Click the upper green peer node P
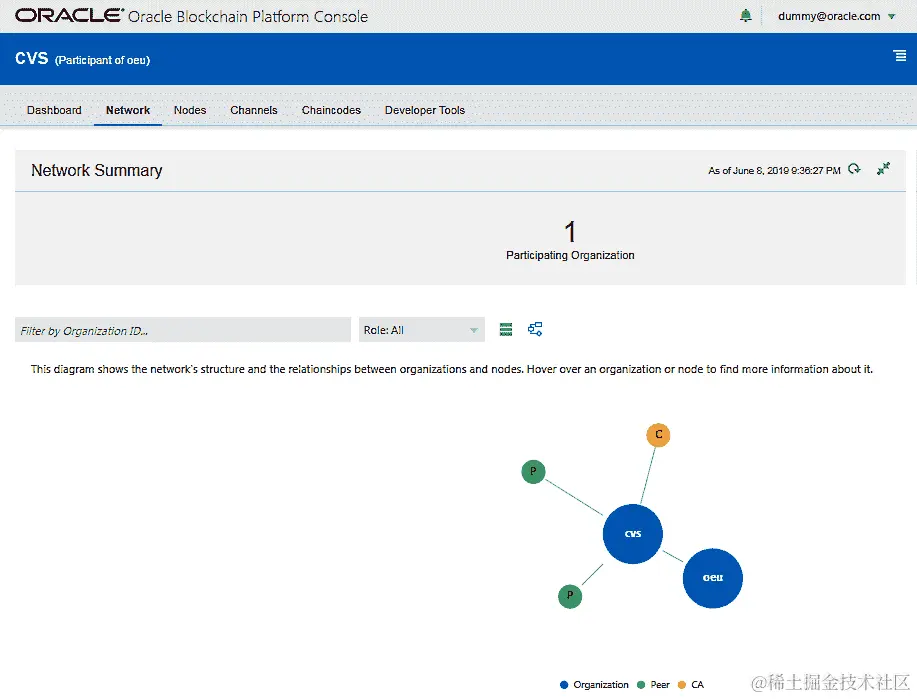Viewport: 917px width, 699px height. (x=533, y=471)
